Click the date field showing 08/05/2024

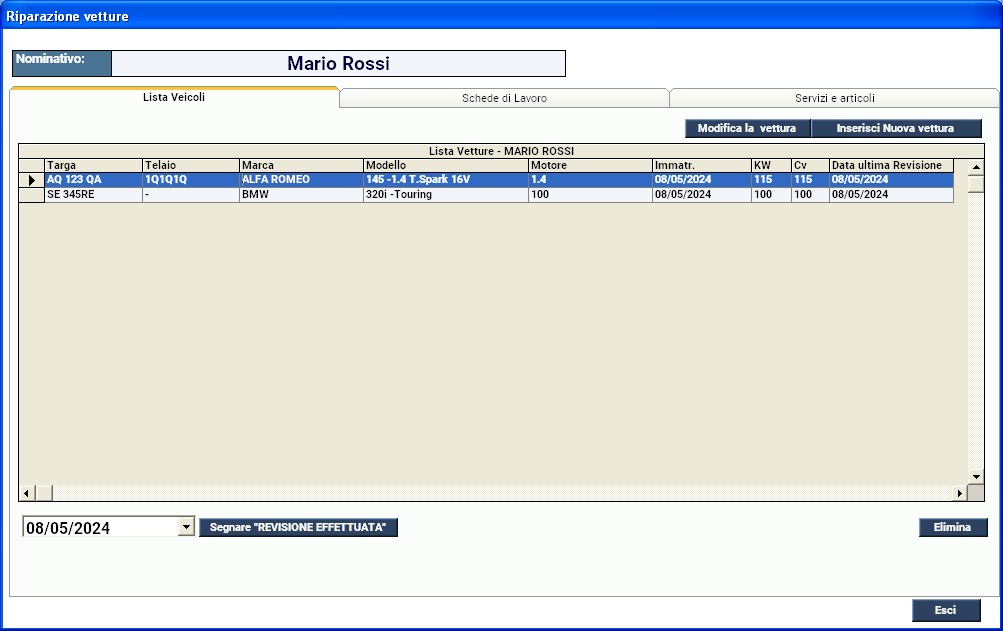point(98,528)
